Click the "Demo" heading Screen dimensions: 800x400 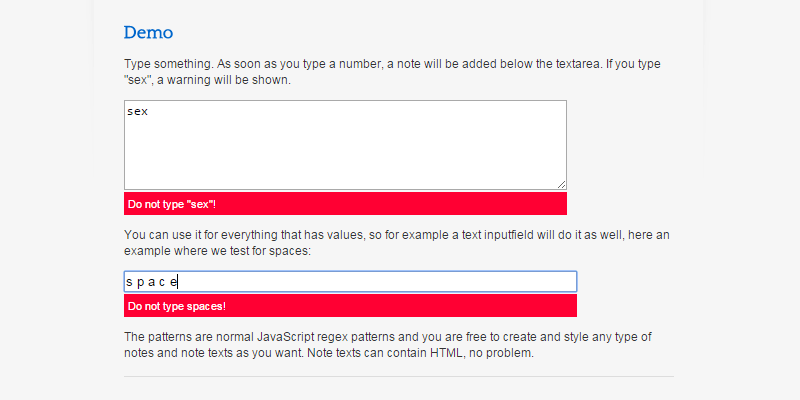[x=148, y=33]
